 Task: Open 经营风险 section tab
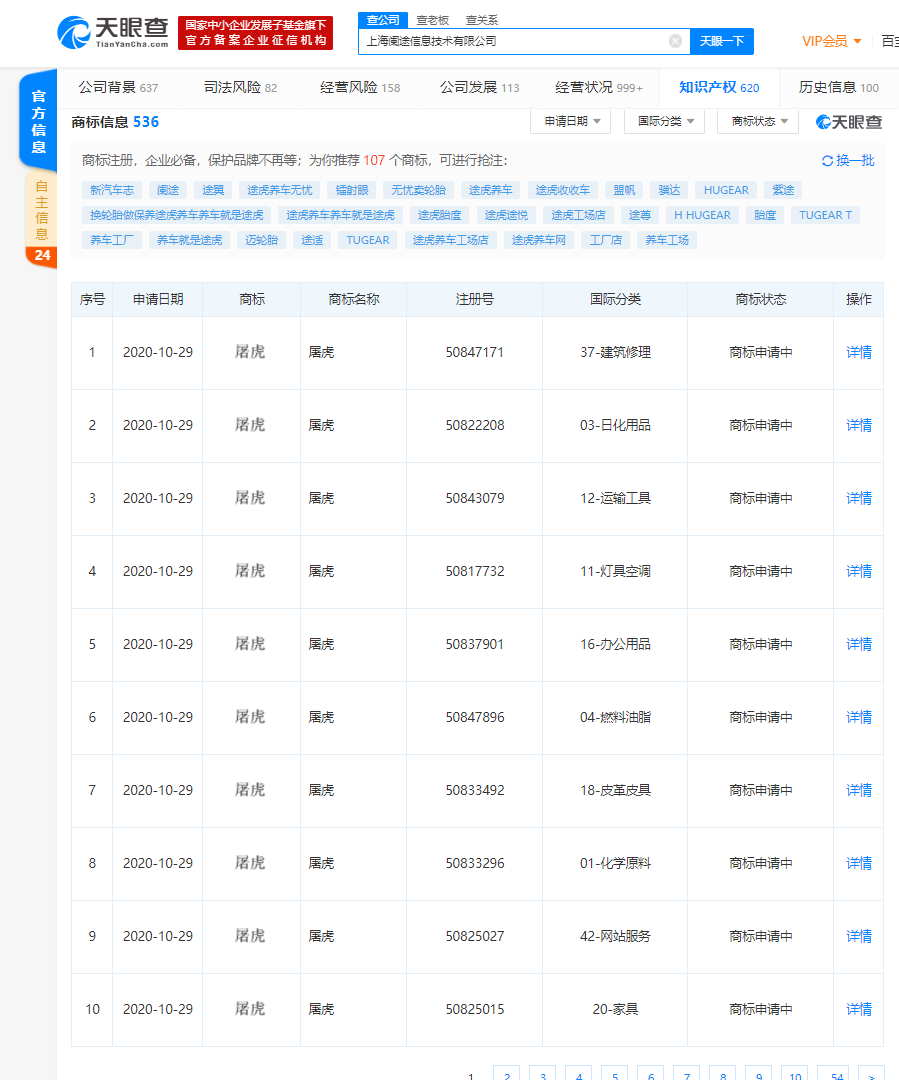coord(360,87)
